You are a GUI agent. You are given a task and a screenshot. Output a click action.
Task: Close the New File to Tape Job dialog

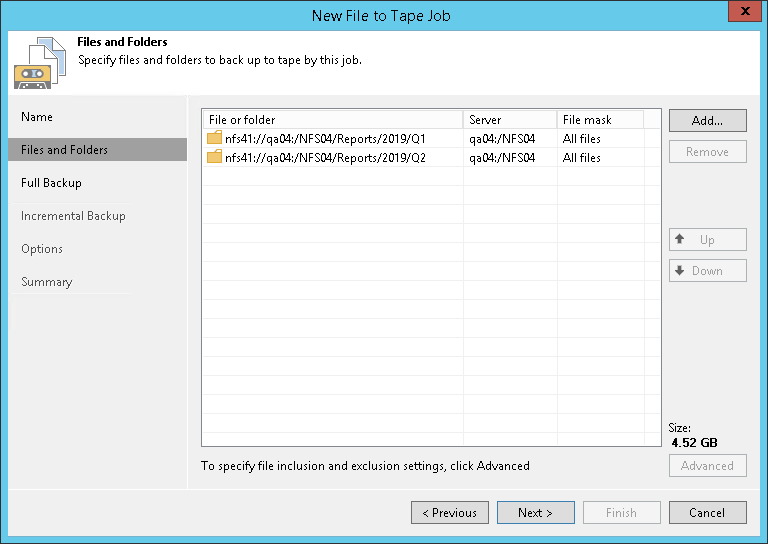(741, 13)
